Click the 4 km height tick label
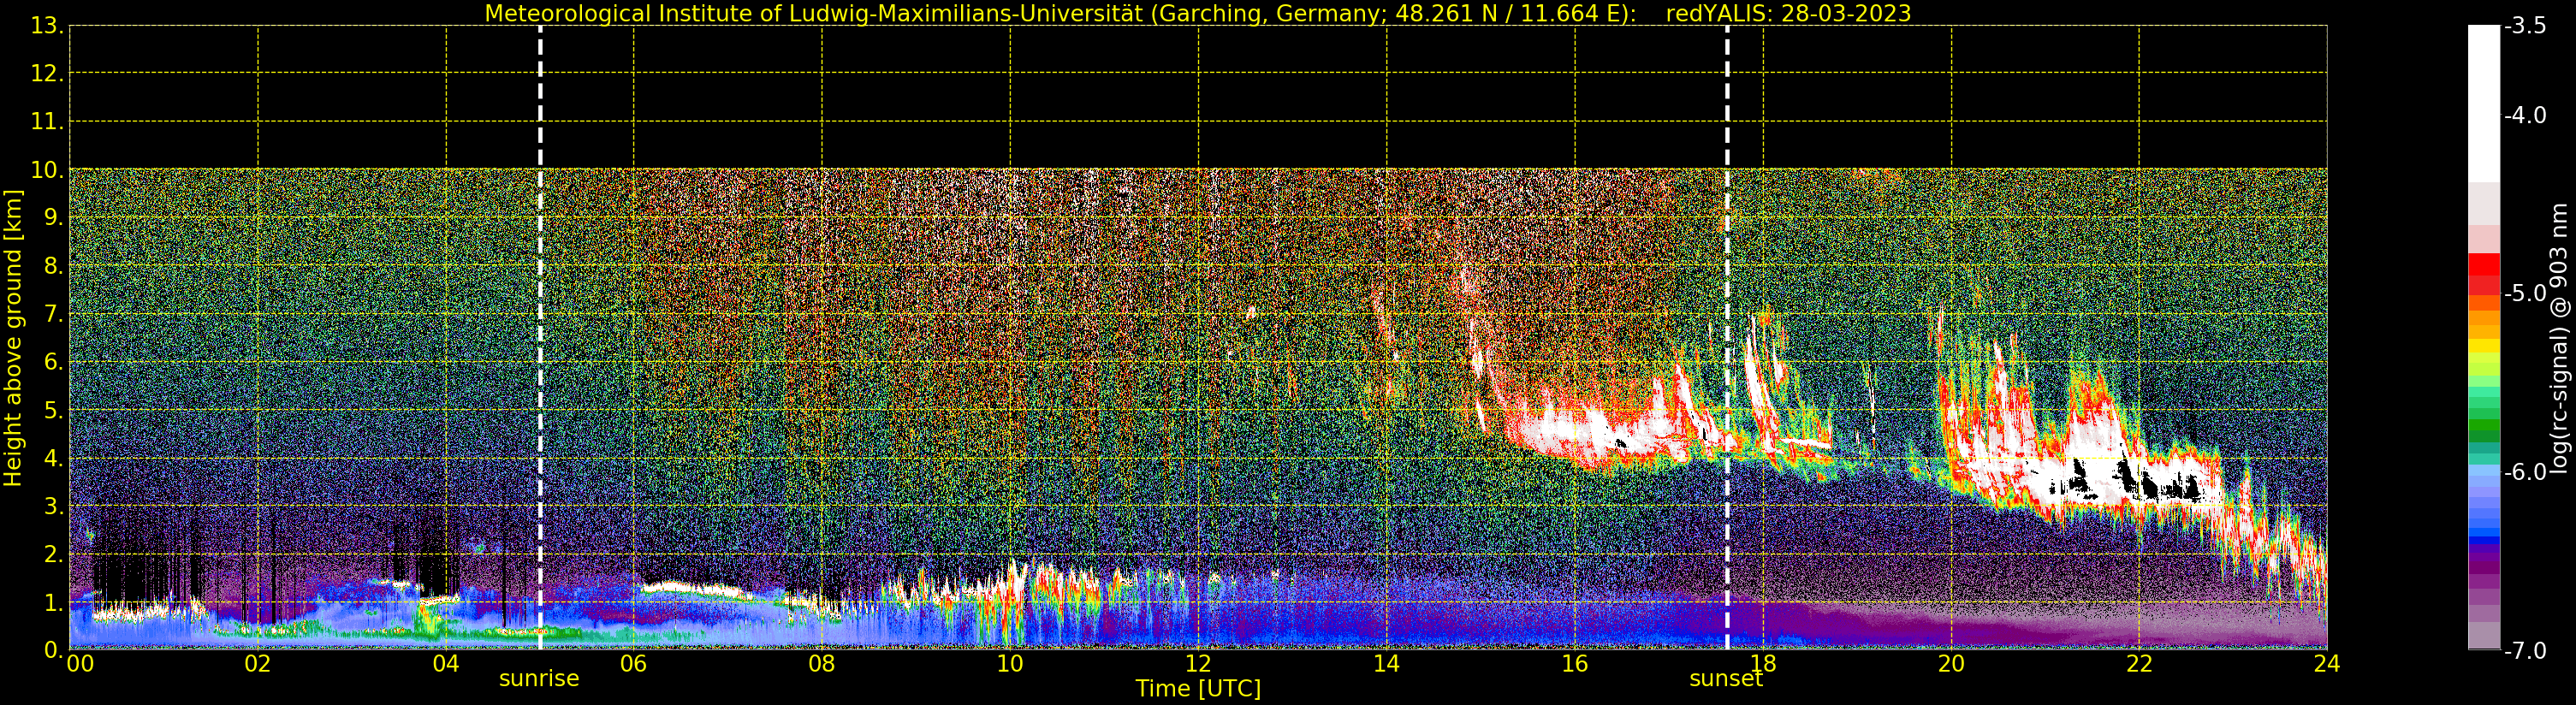Screen dimensions: 2576x705 coord(53,458)
